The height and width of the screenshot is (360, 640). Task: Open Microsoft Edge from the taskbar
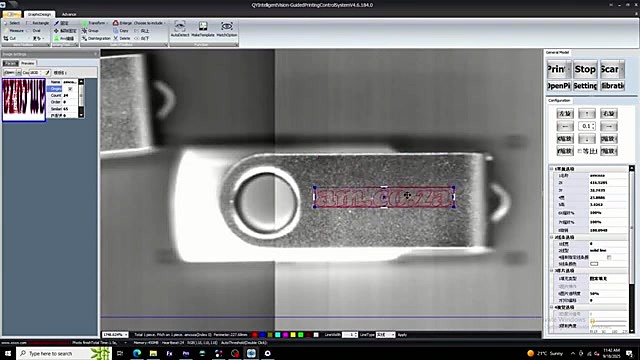coord(137,353)
